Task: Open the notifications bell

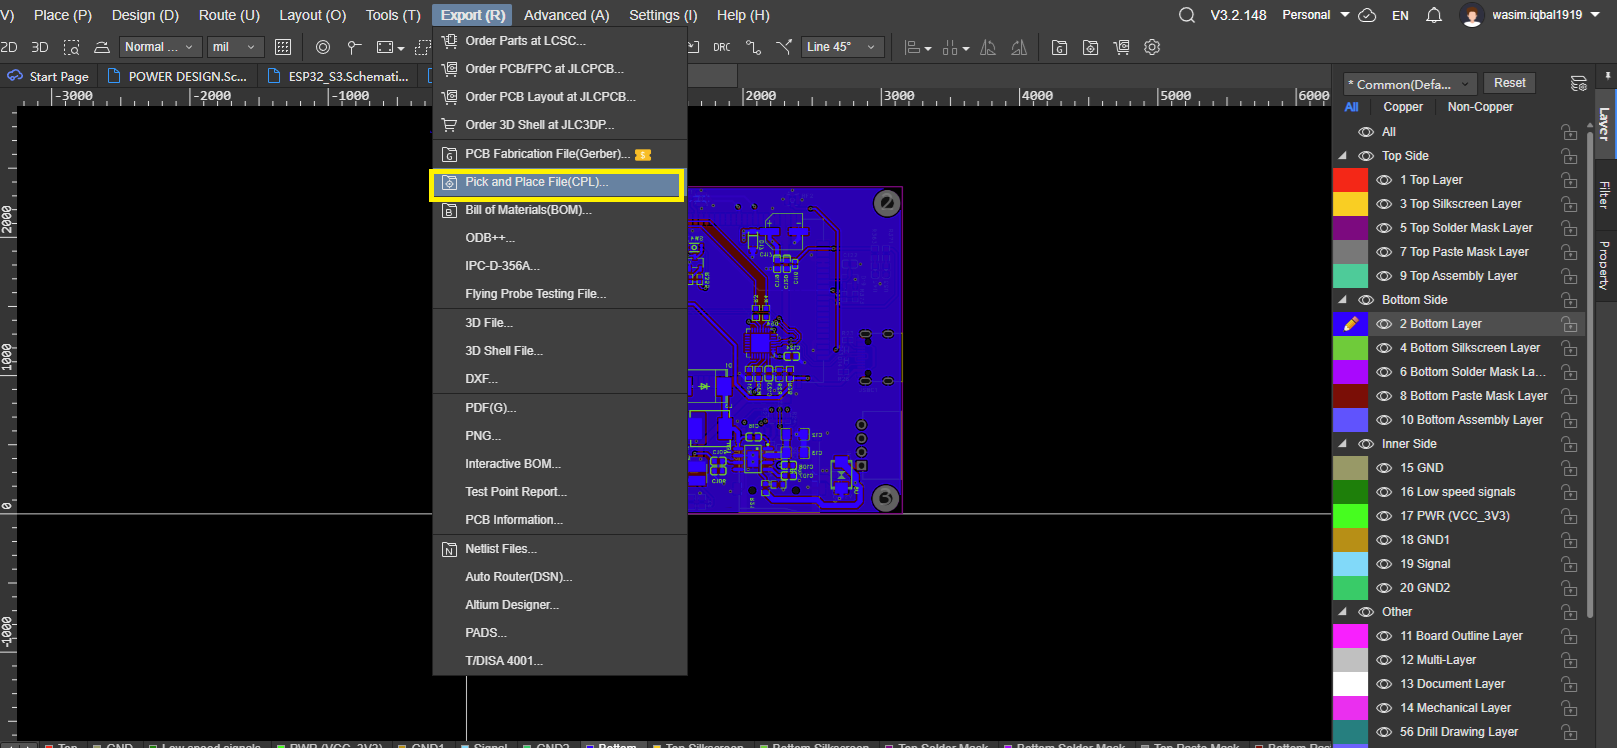Action: (1434, 15)
